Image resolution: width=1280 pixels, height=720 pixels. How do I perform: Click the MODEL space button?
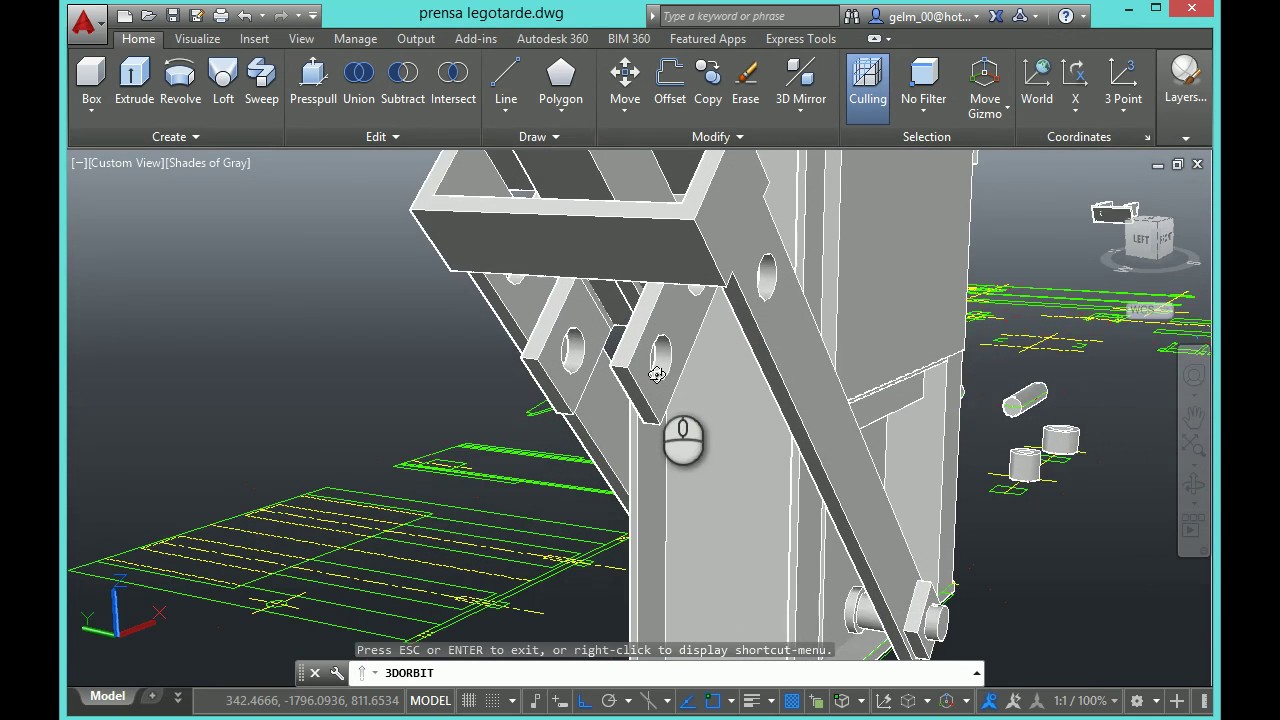click(430, 701)
